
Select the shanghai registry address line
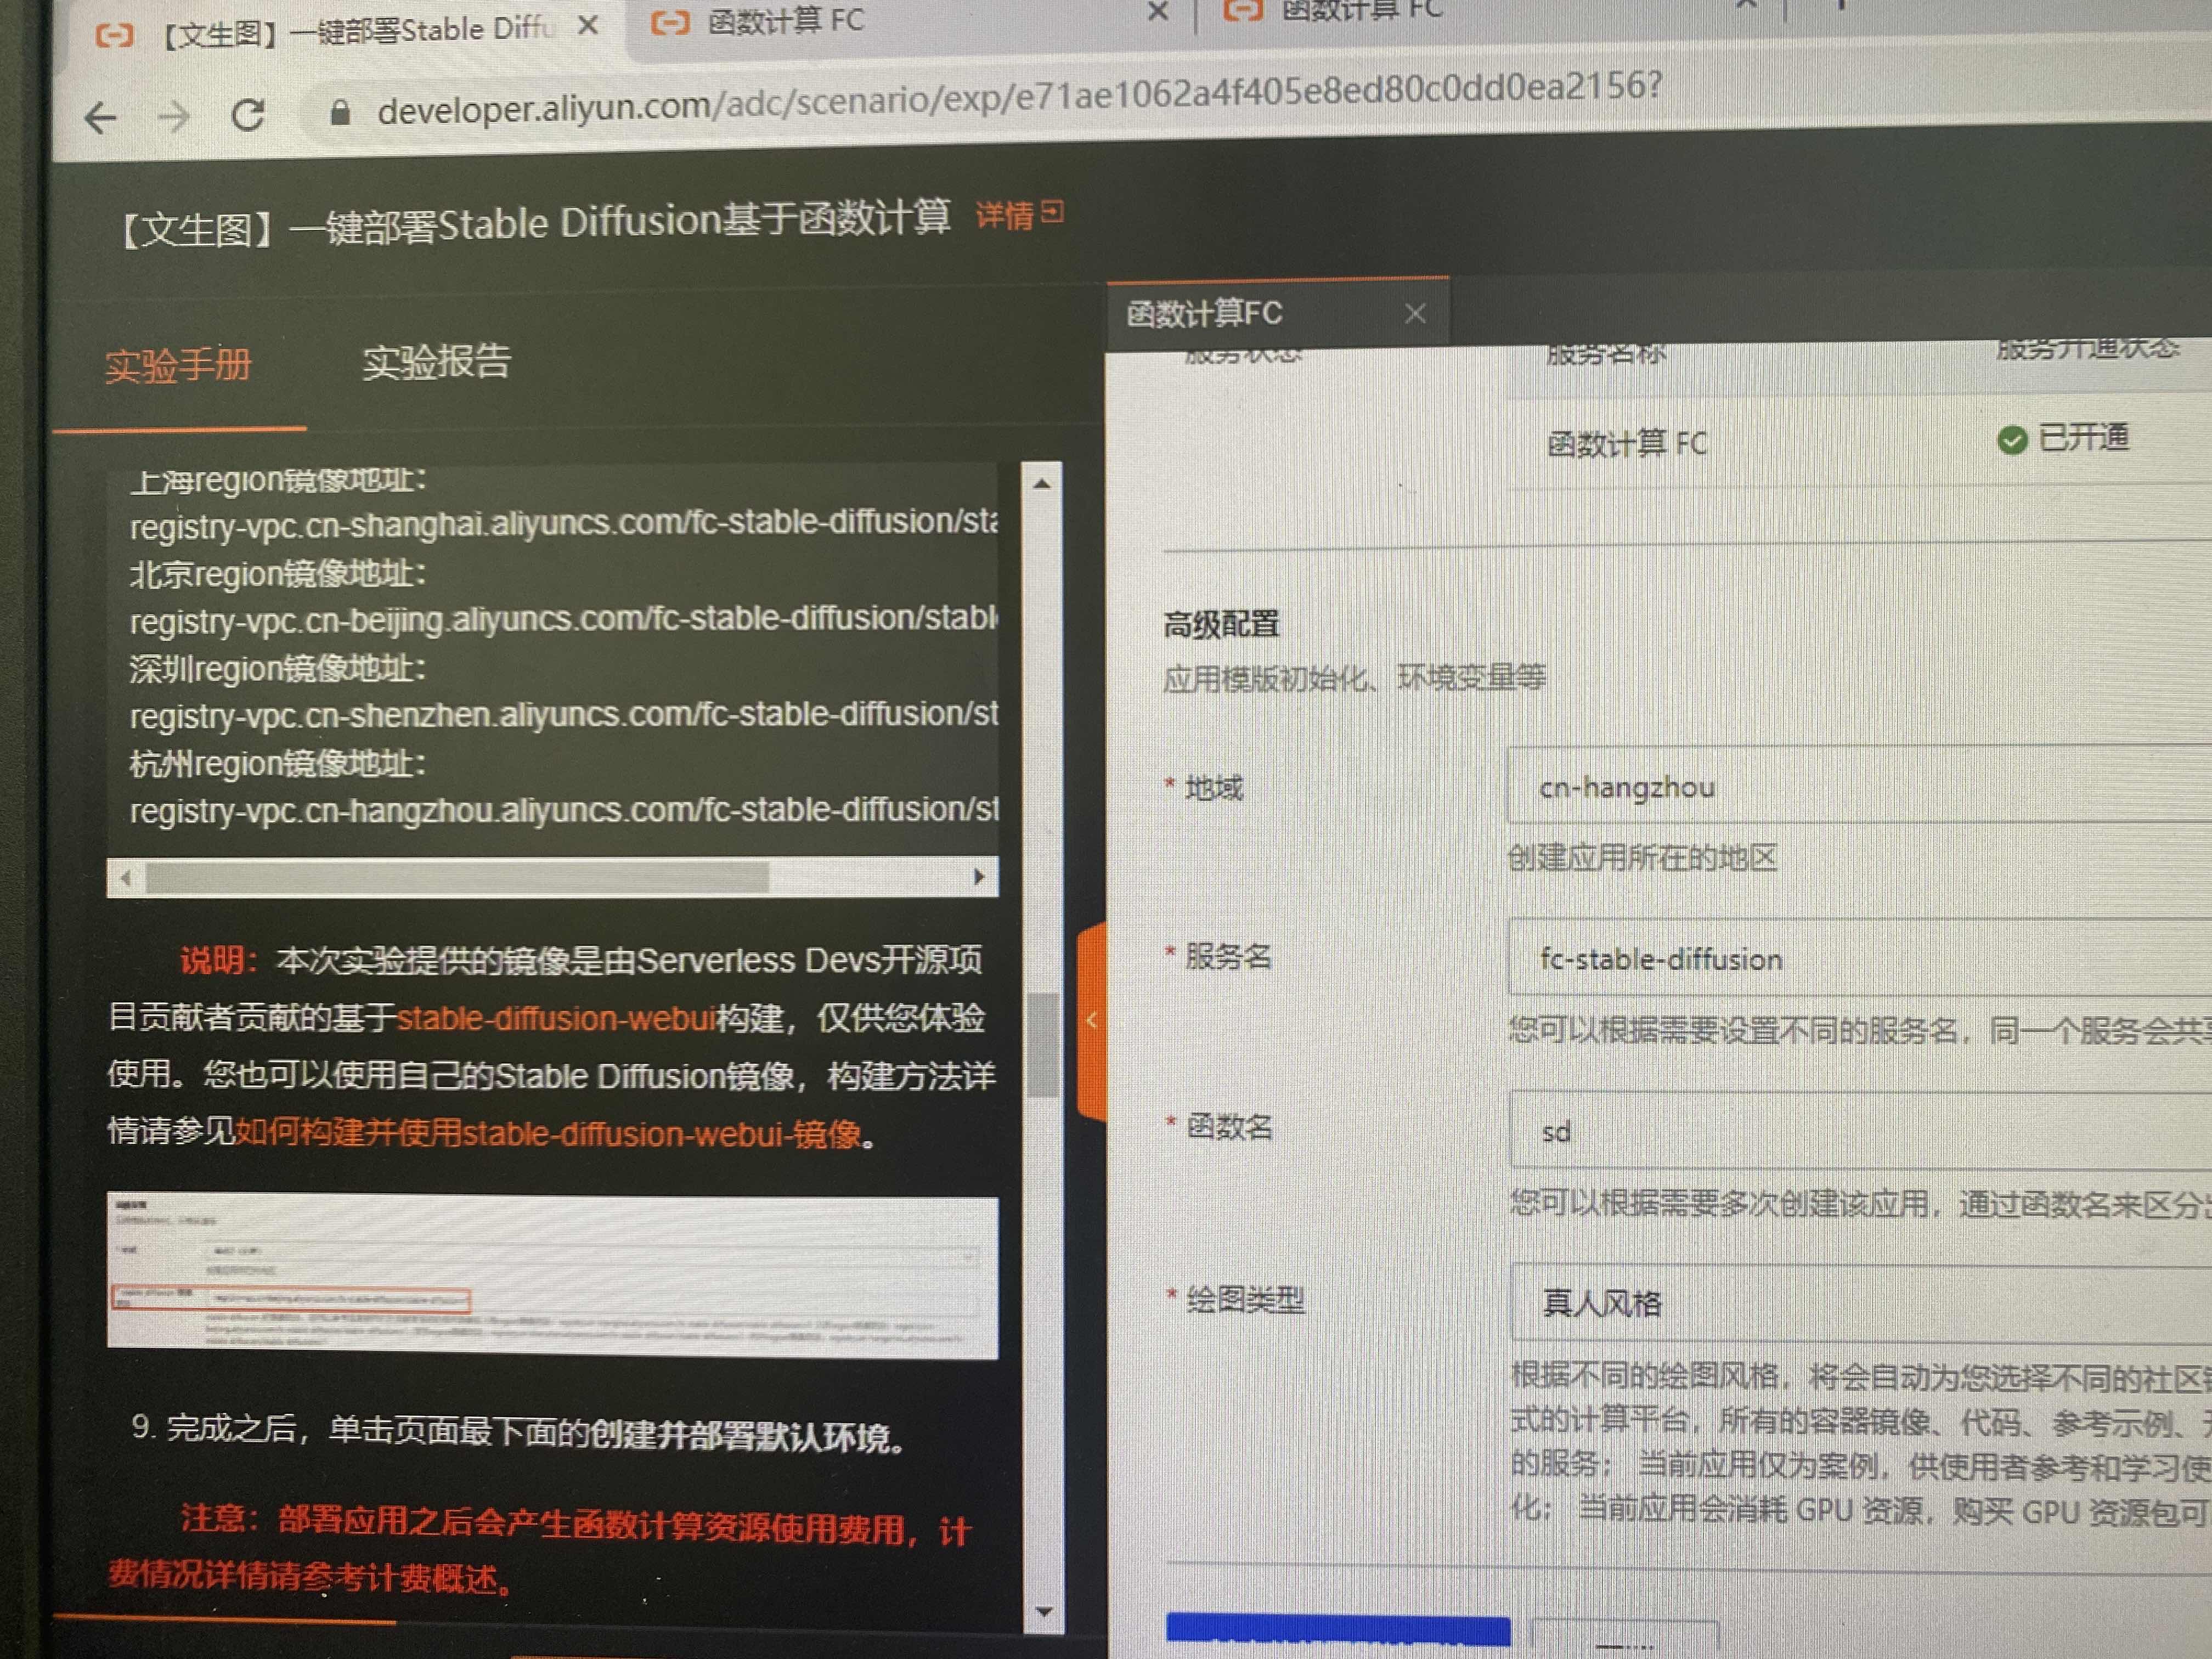coord(564,524)
